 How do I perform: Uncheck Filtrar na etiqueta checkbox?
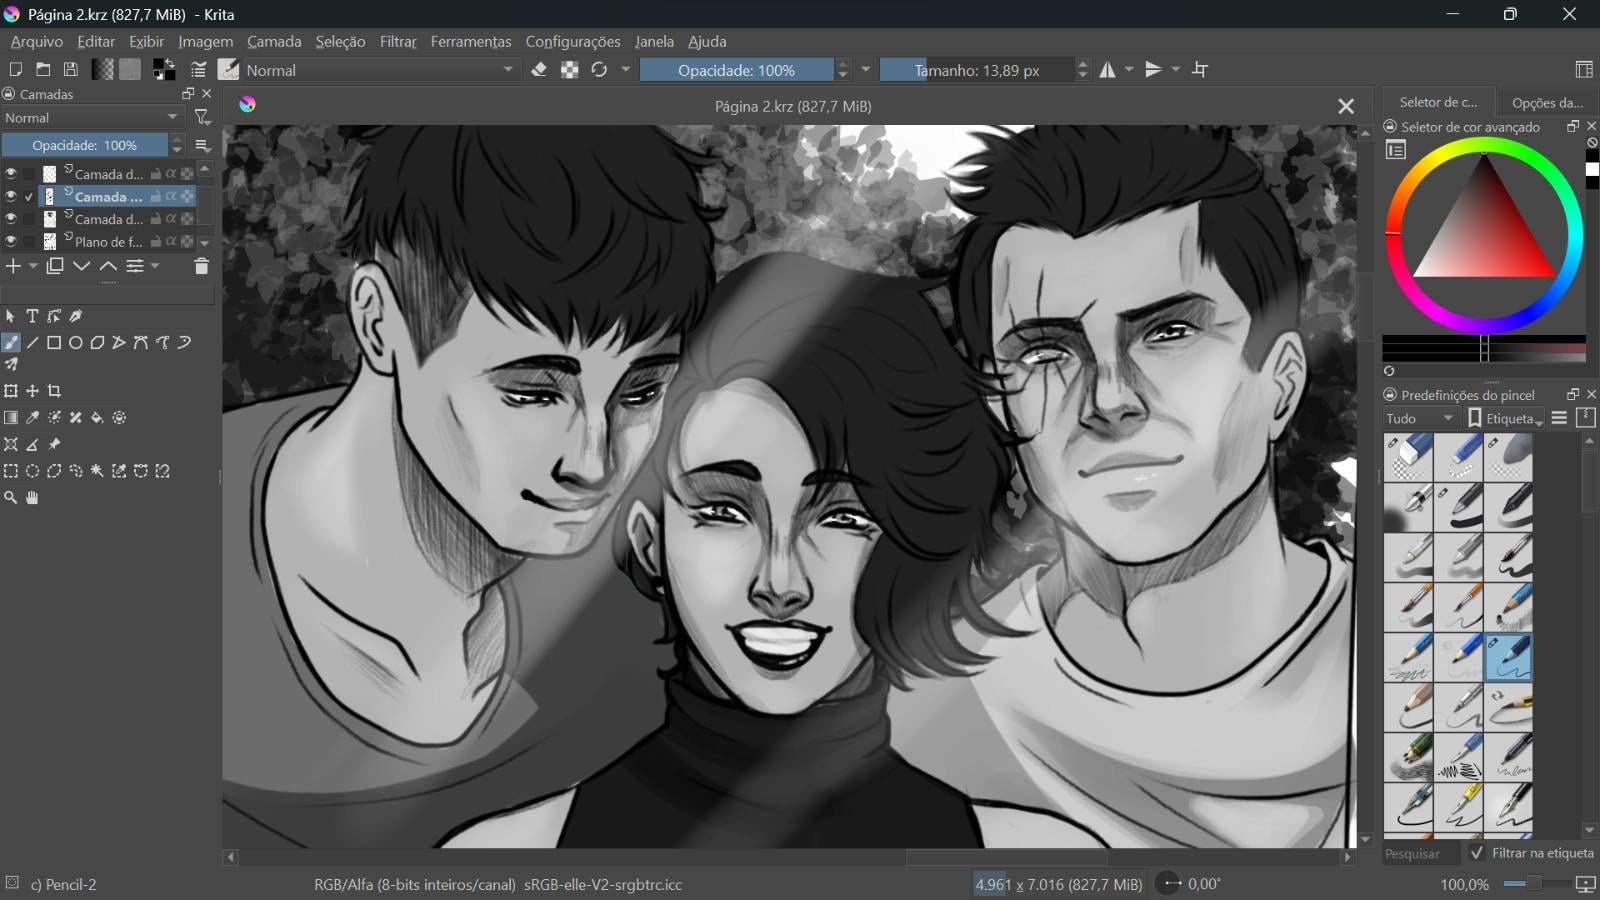[x=1477, y=853]
